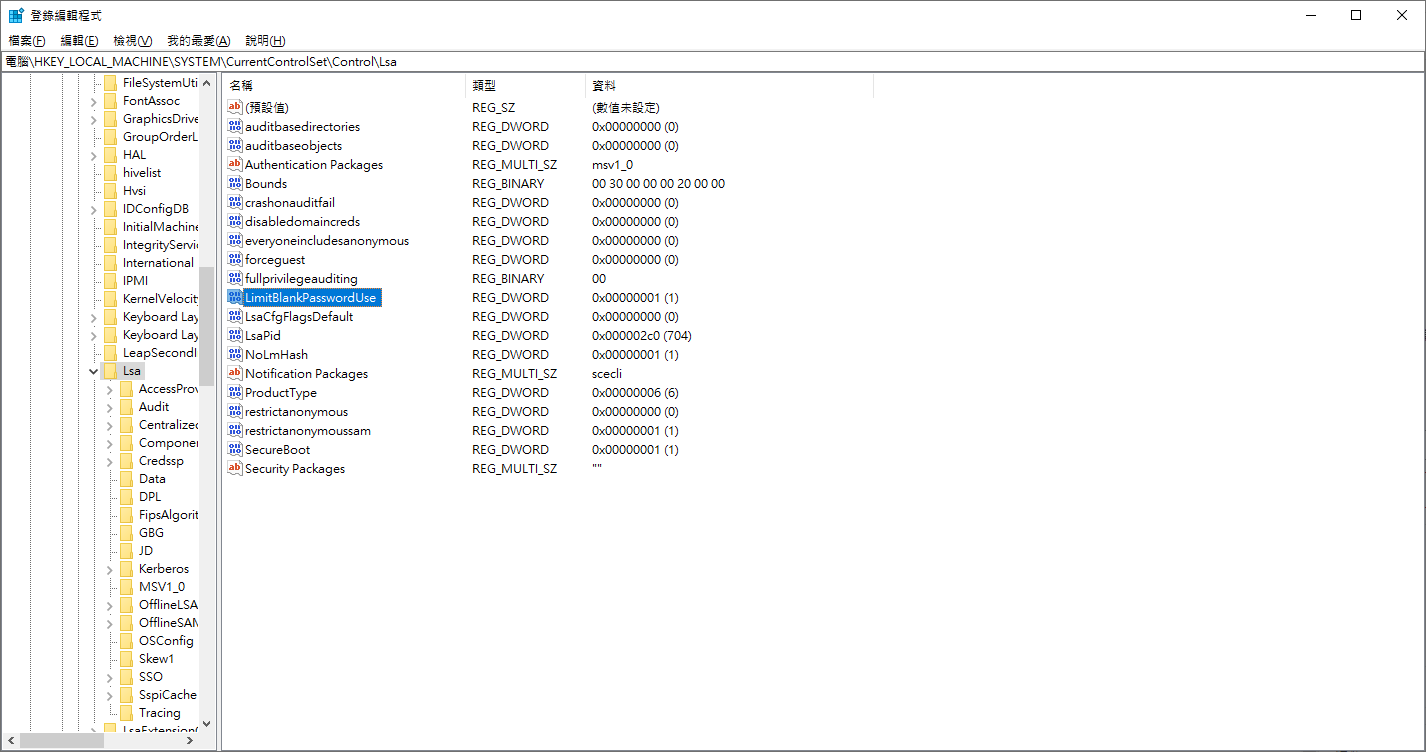
Task: Click the DWORD icon beside NoLmHash
Action: [x=235, y=355]
